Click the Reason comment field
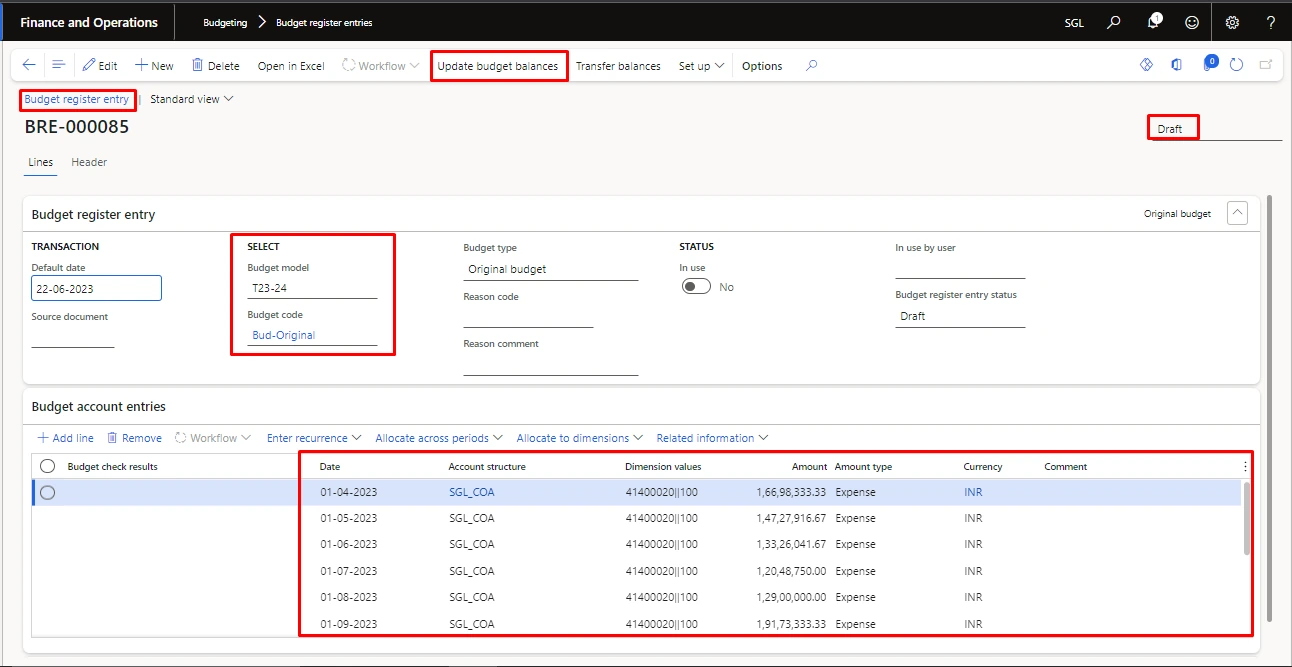The height and width of the screenshot is (667, 1292). point(551,364)
